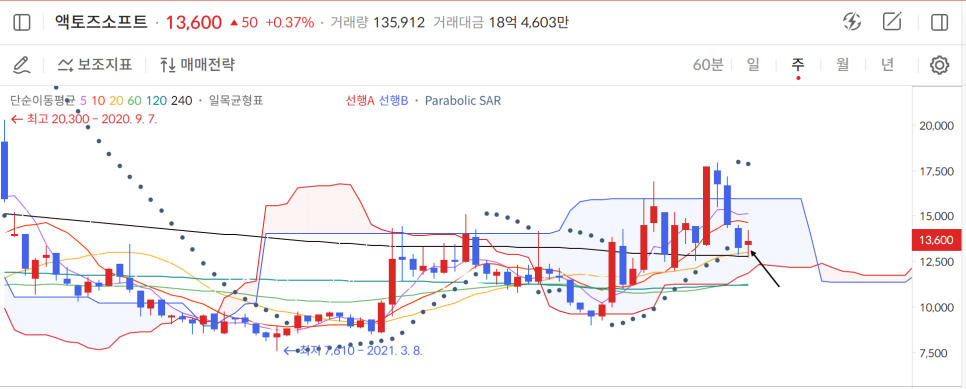Toggle the right side panel icon
Image resolution: width=966 pixels, height=389 pixels.
(x=940, y=23)
